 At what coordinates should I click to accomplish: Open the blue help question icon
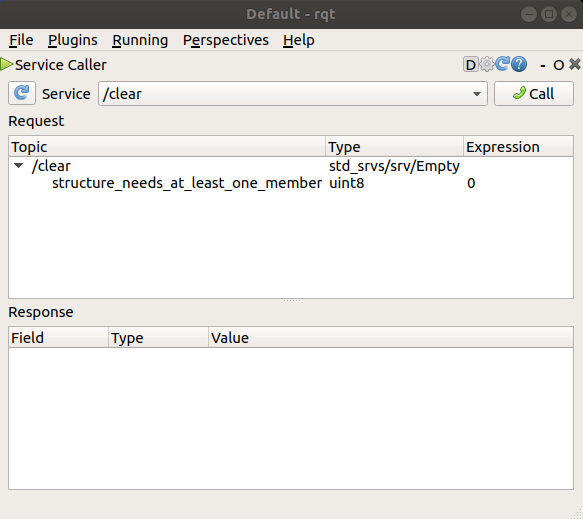click(x=519, y=64)
